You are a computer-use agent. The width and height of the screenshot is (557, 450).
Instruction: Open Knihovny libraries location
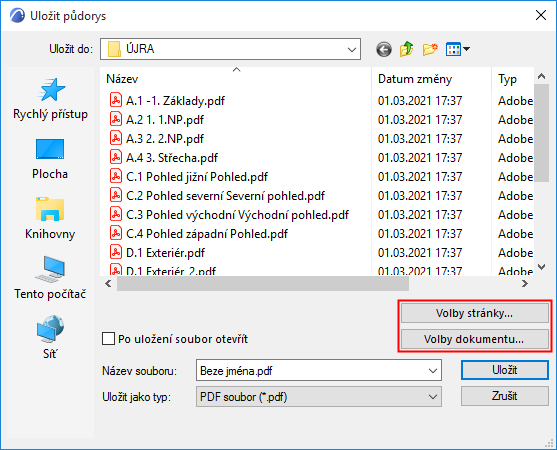(50, 218)
